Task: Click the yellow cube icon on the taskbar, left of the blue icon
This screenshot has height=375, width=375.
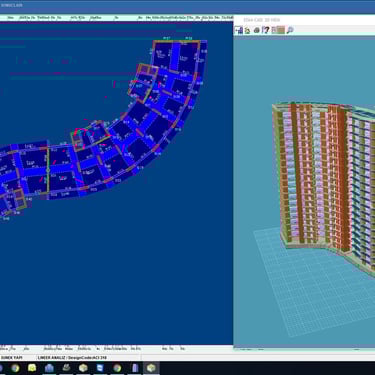Action: click(83, 368)
